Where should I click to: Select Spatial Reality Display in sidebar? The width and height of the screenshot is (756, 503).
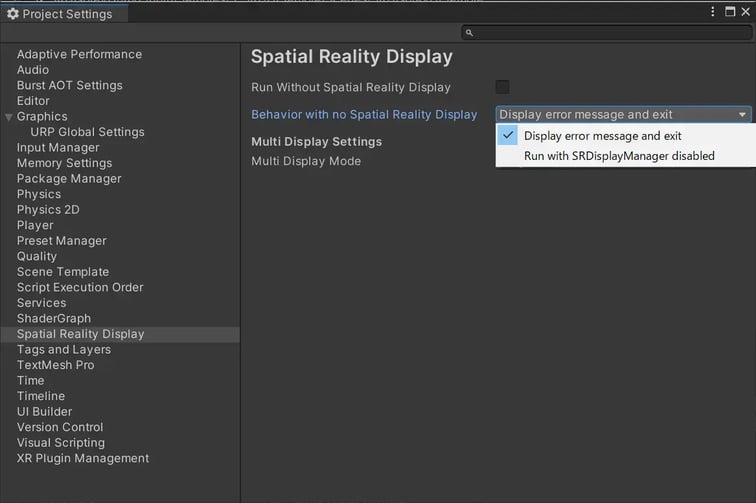(120, 334)
